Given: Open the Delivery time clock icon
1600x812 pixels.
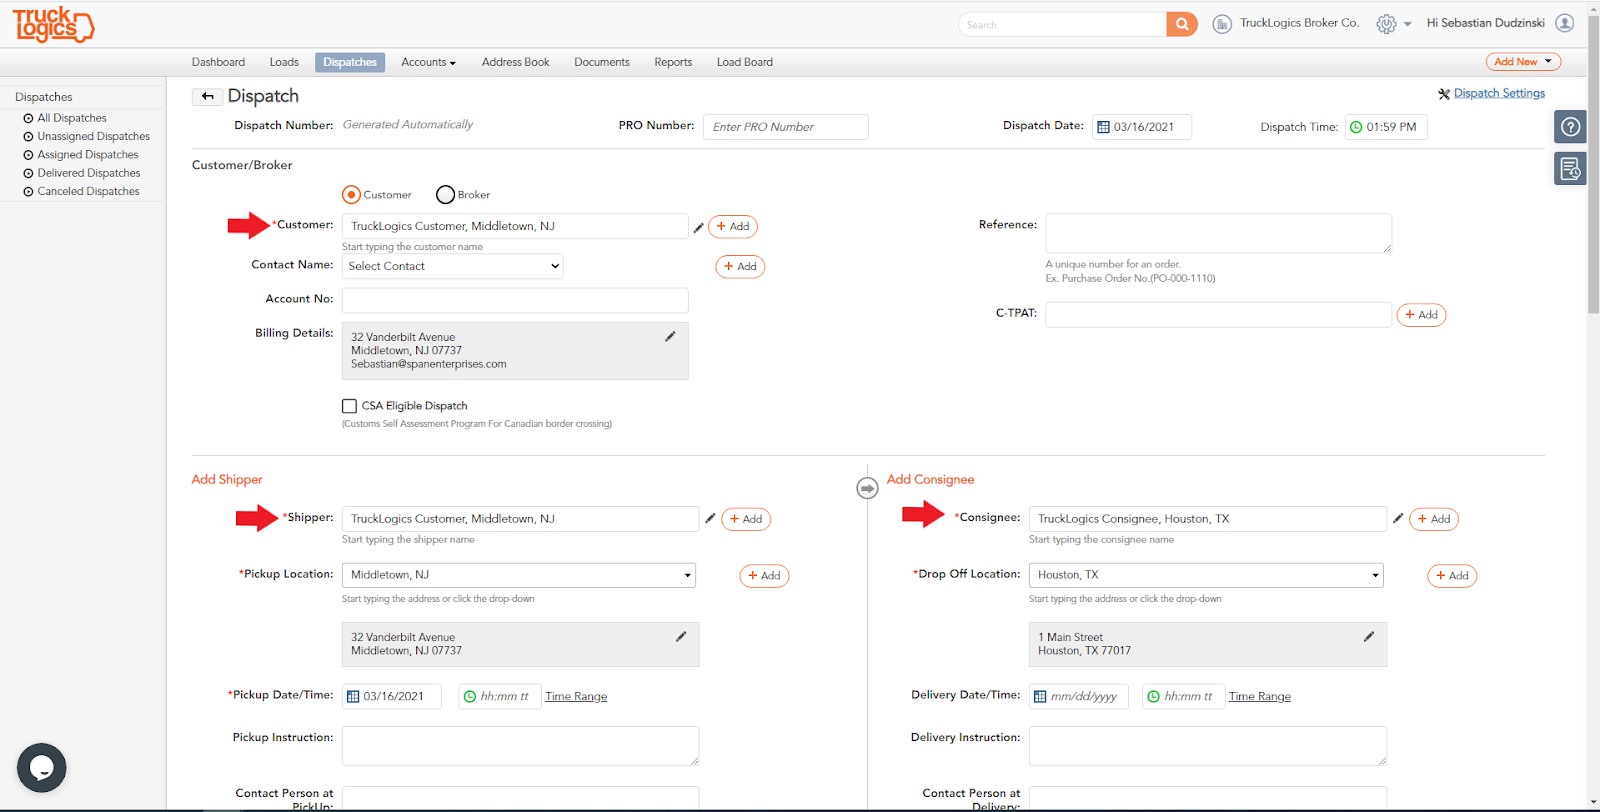Looking at the screenshot, I should coord(1153,696).
